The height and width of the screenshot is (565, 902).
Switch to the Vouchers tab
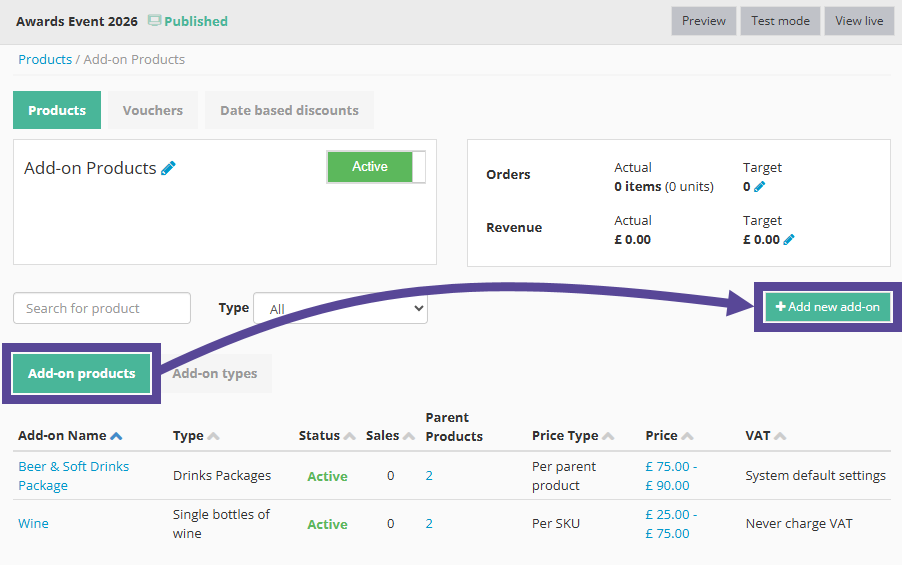pyautogui.click(x=153, y=110)
